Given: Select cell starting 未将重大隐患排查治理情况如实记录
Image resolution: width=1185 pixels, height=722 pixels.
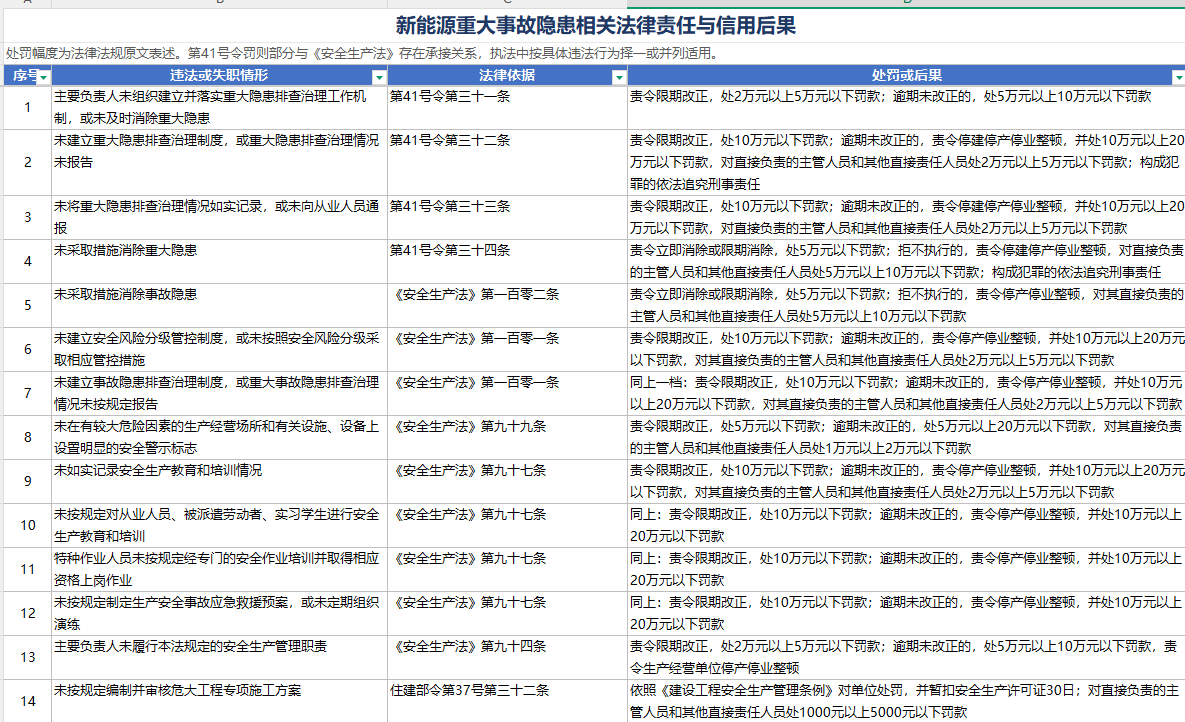Looking at the screenshot, I should pos(219,218).
